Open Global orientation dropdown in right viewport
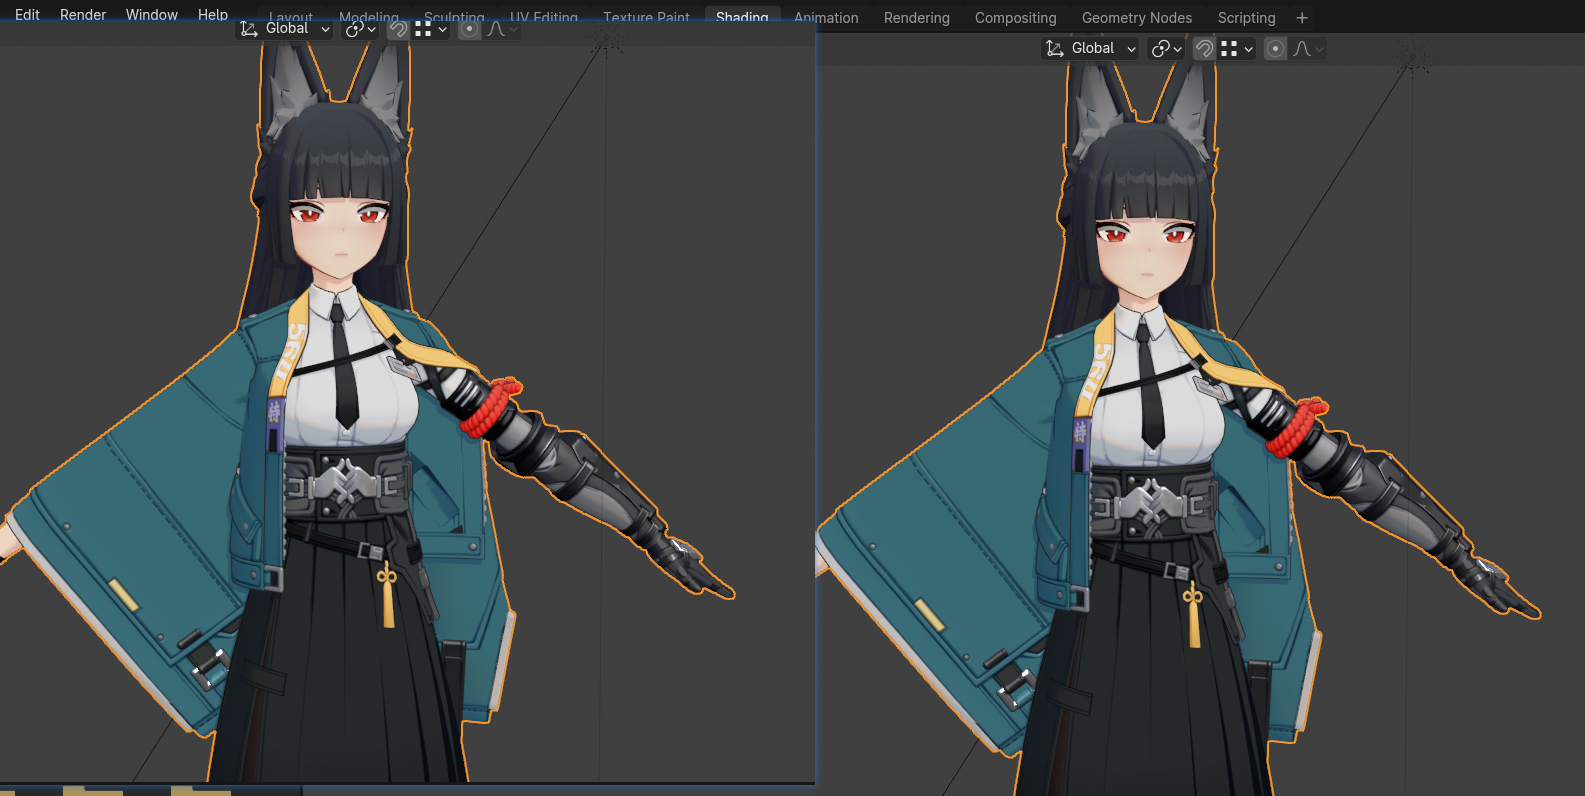The height and width of the screenshot is (796, 1585). point(1091,49)
